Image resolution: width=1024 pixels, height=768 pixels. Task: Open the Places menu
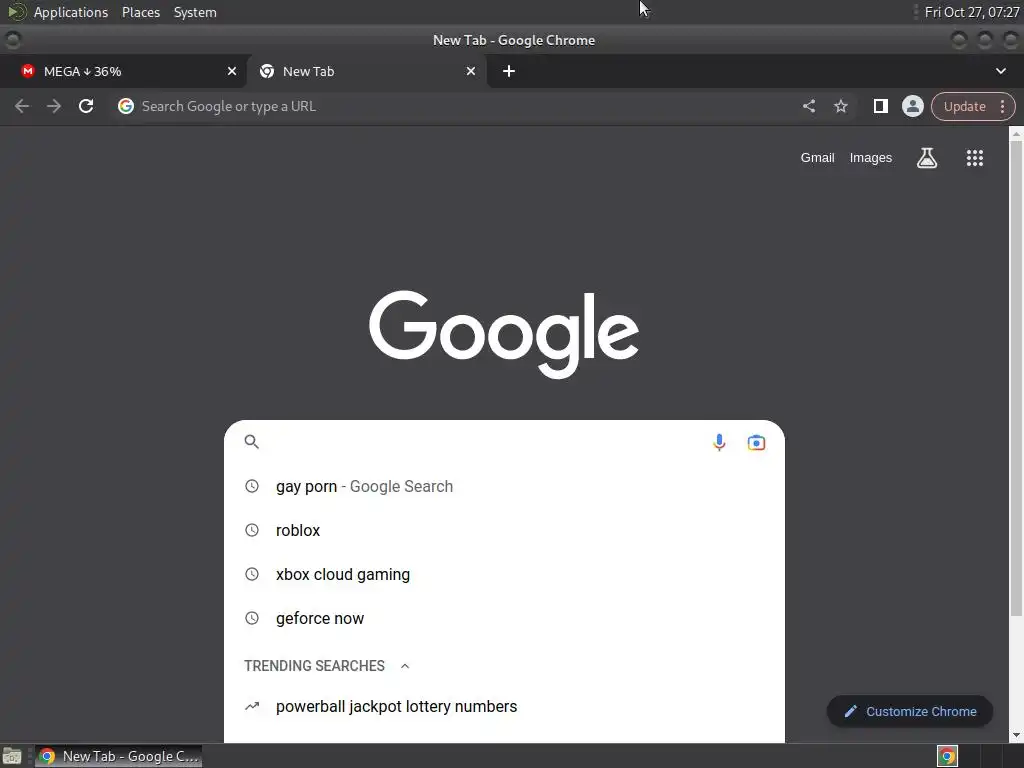click(x=141, y=12)
